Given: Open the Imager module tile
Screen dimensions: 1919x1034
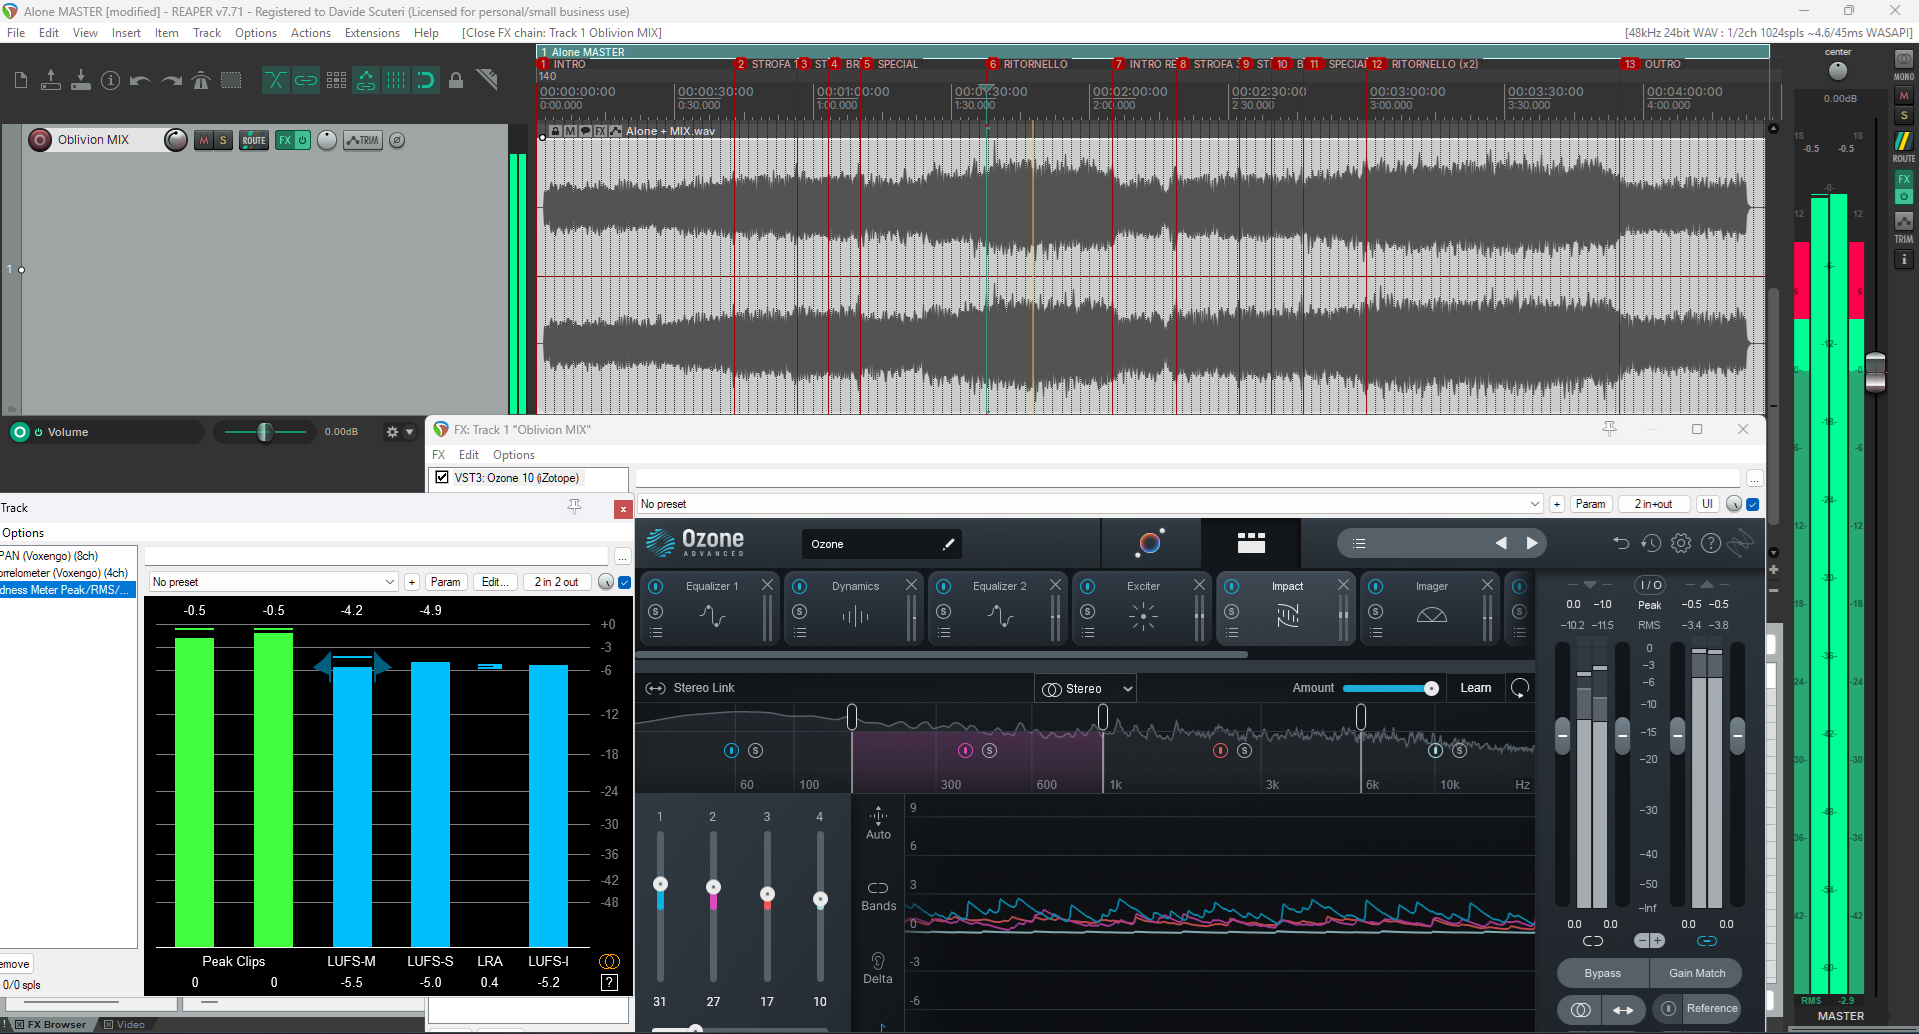Looking at the screenshot, I should point(1431,608).
